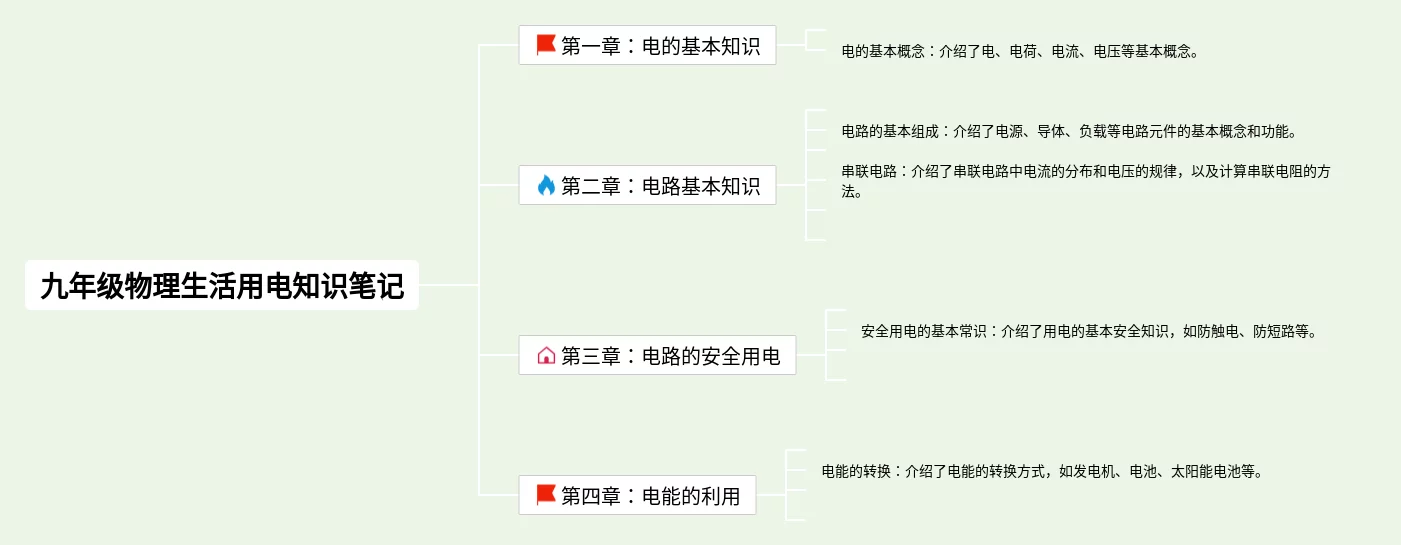Click the empty bottom branch under 第四章
1401x545 pixels.
pyautogui.click(x=796, y=520)
